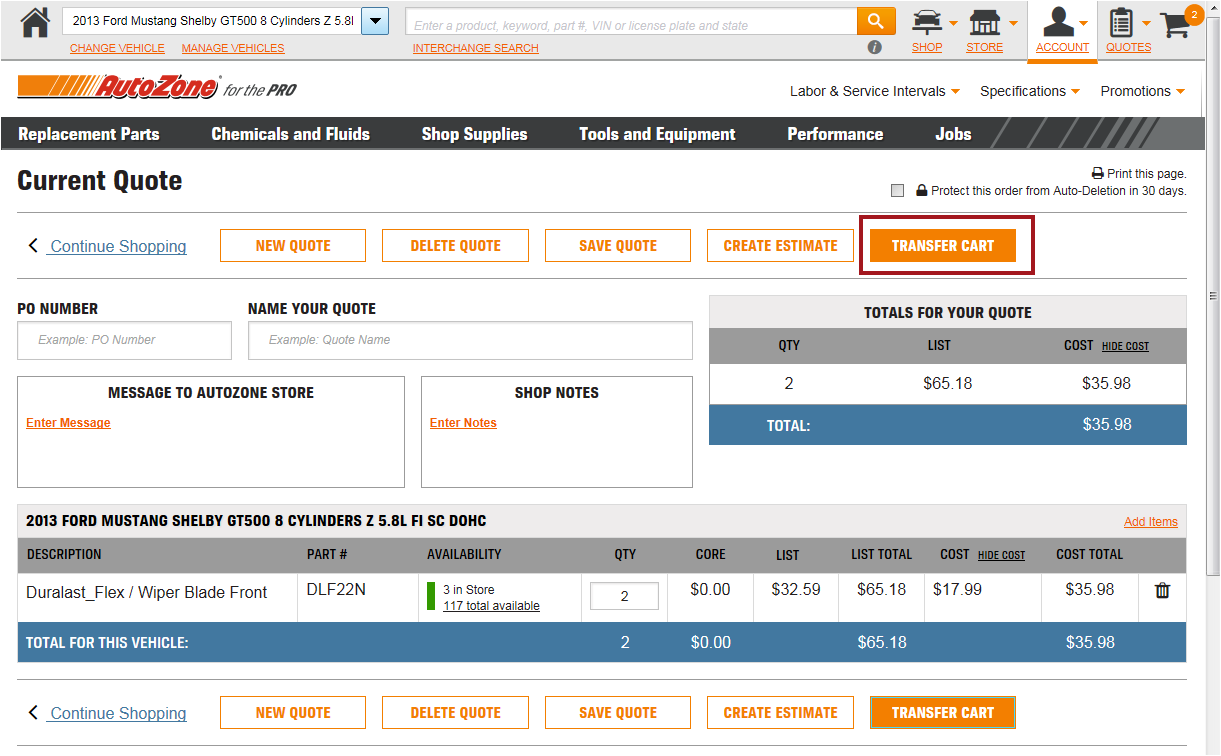
Task: Expand the vehicle selector dropdown arrow
Action: tap(375, 21)
